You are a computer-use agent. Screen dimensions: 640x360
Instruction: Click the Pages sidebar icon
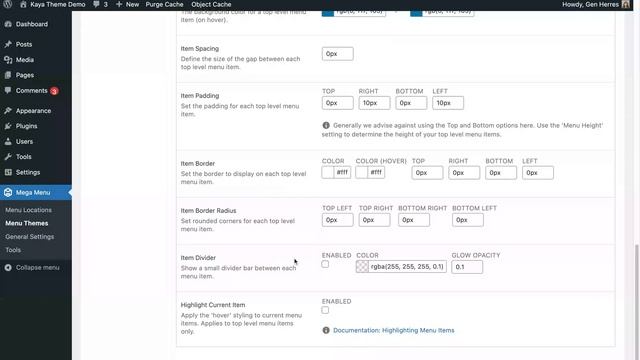click(x=8, y=75)
